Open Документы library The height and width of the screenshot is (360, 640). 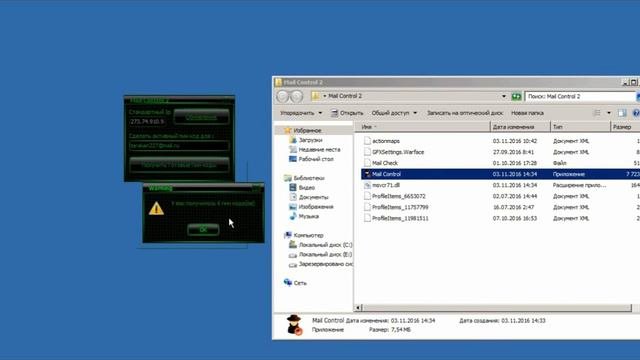point(313,197)
